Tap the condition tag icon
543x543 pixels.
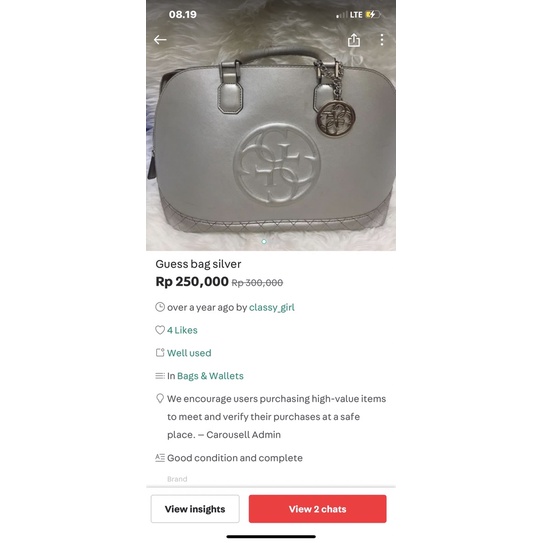[x=160, y=353]
